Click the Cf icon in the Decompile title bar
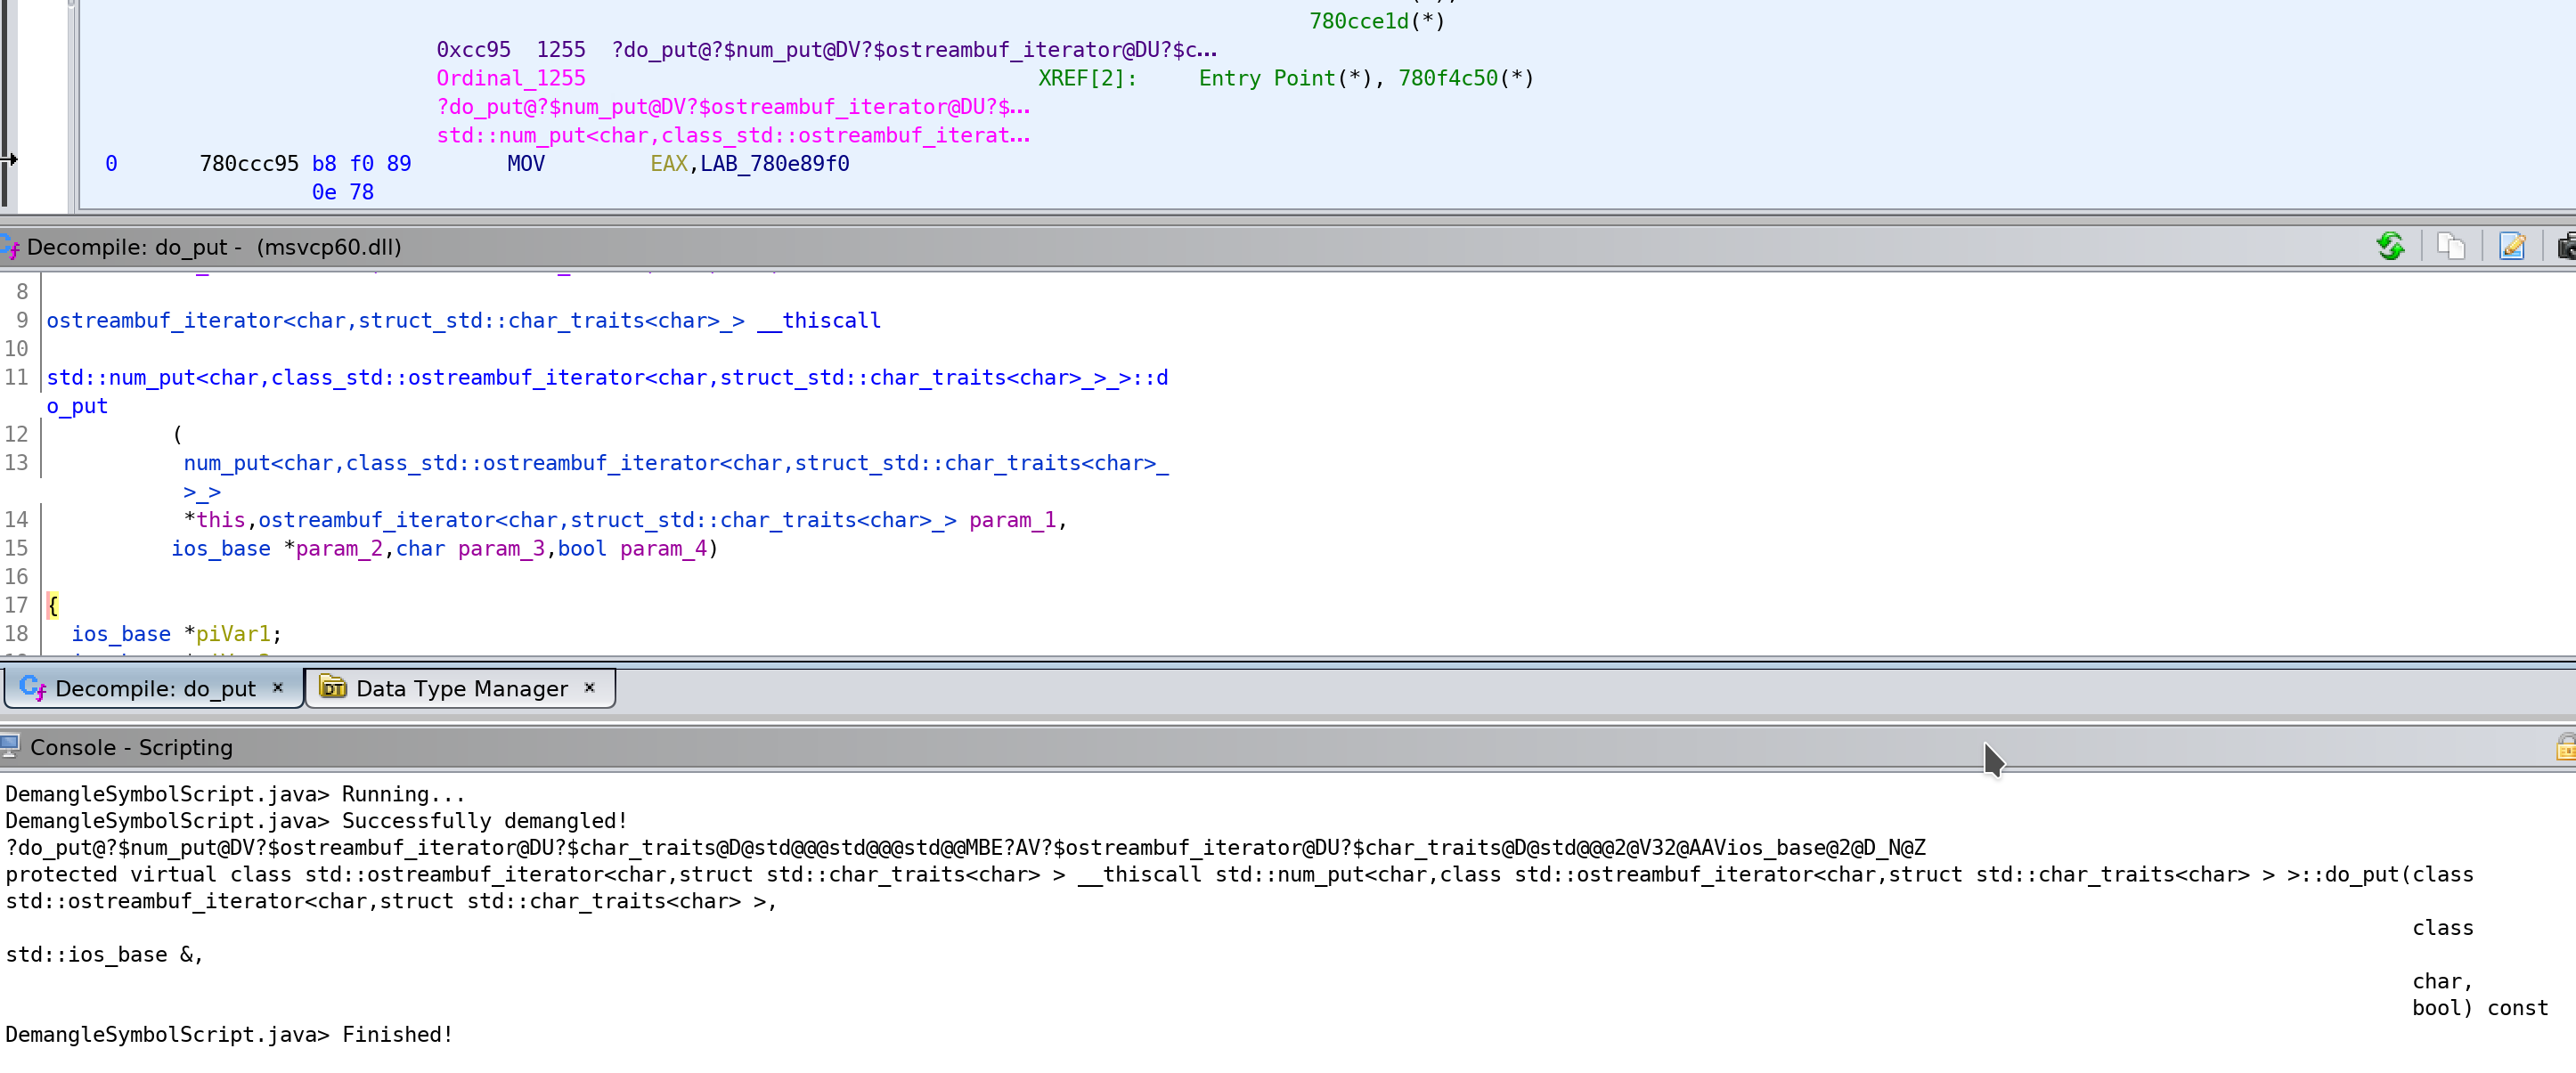 coord(11,246)
